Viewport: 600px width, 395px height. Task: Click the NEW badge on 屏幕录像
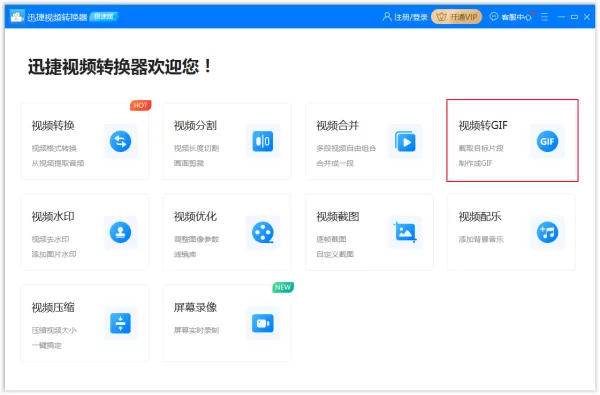[x=283, y=287]
